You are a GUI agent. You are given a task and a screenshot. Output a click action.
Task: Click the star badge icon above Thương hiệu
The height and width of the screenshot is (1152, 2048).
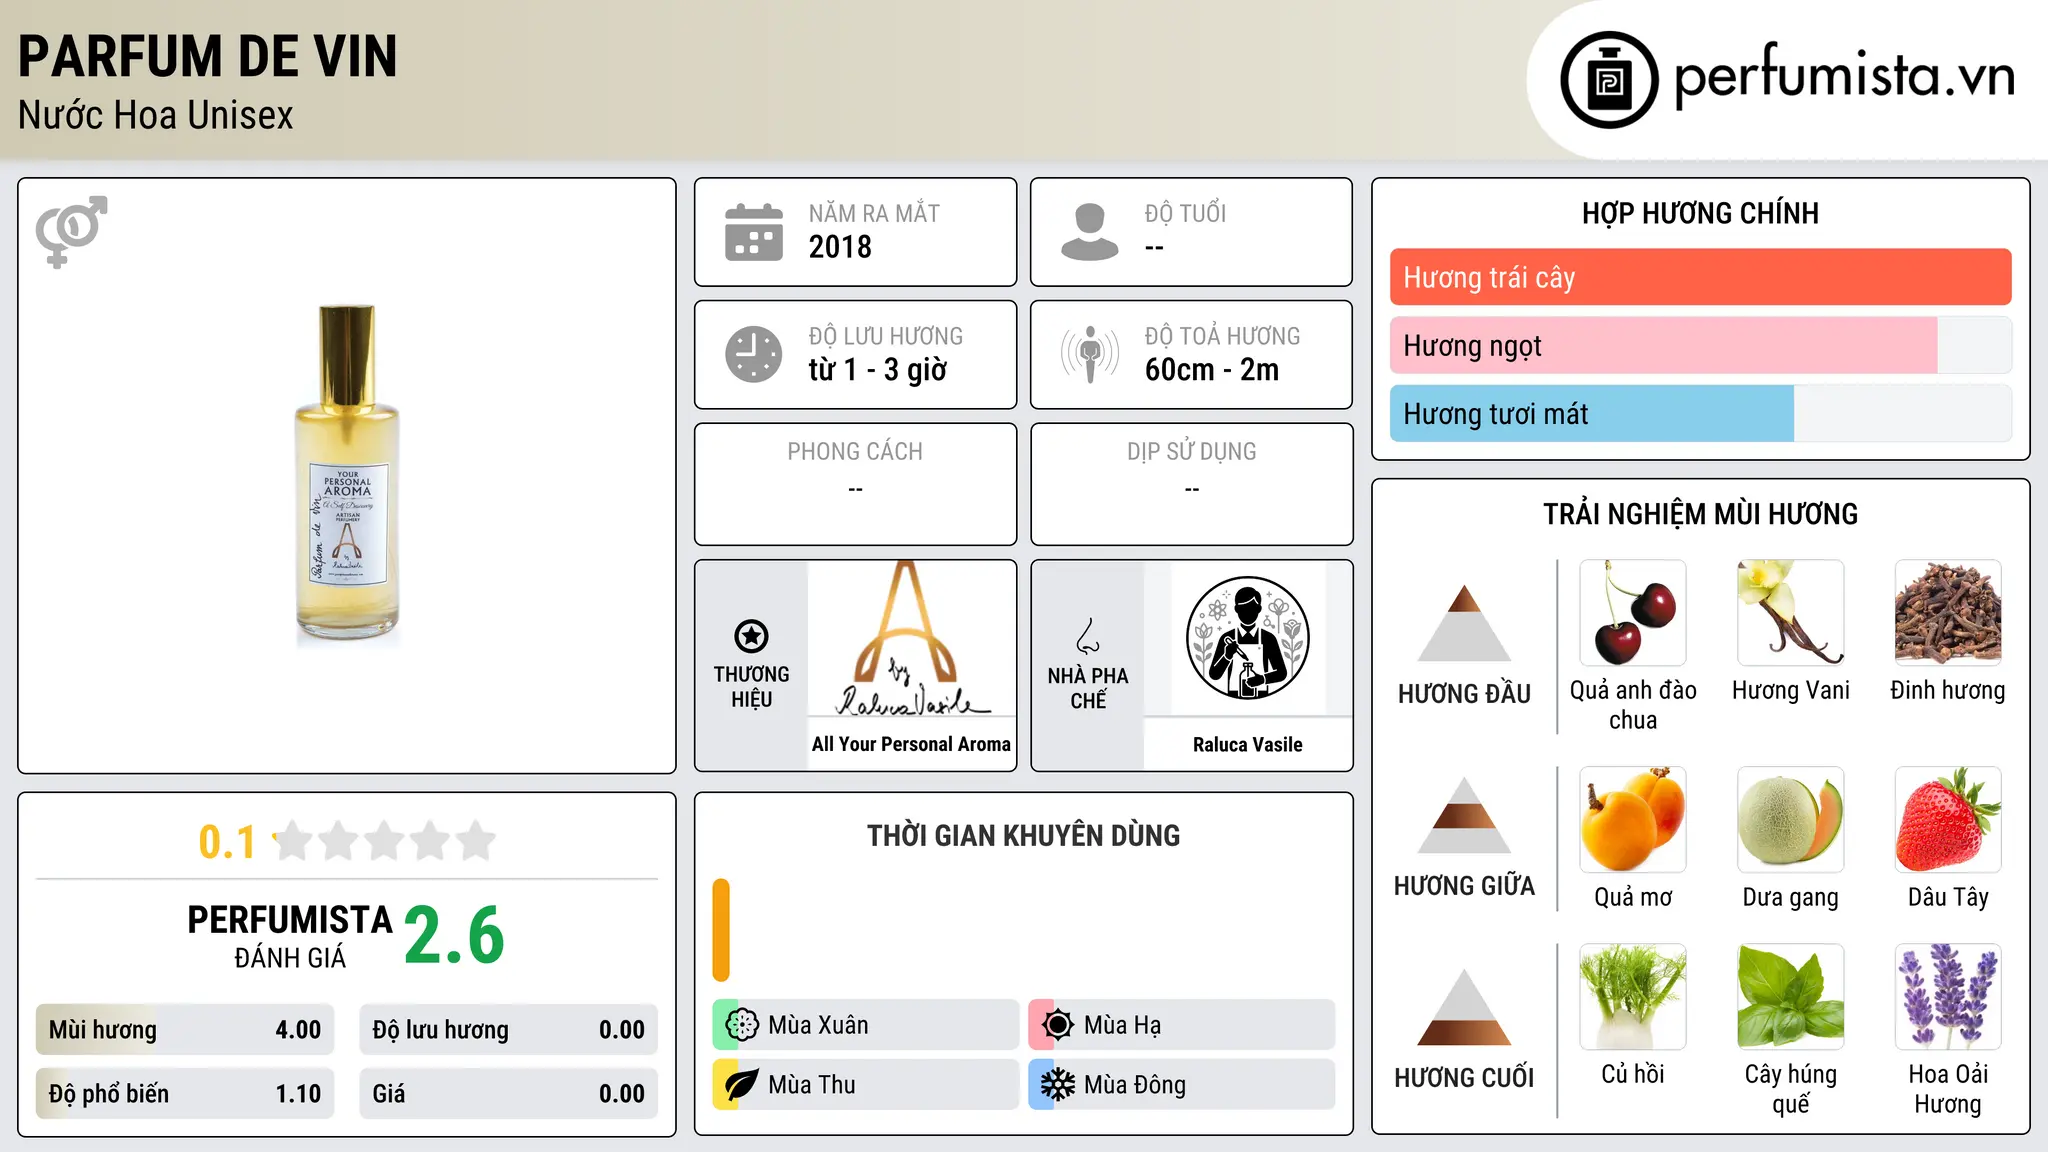751,636
